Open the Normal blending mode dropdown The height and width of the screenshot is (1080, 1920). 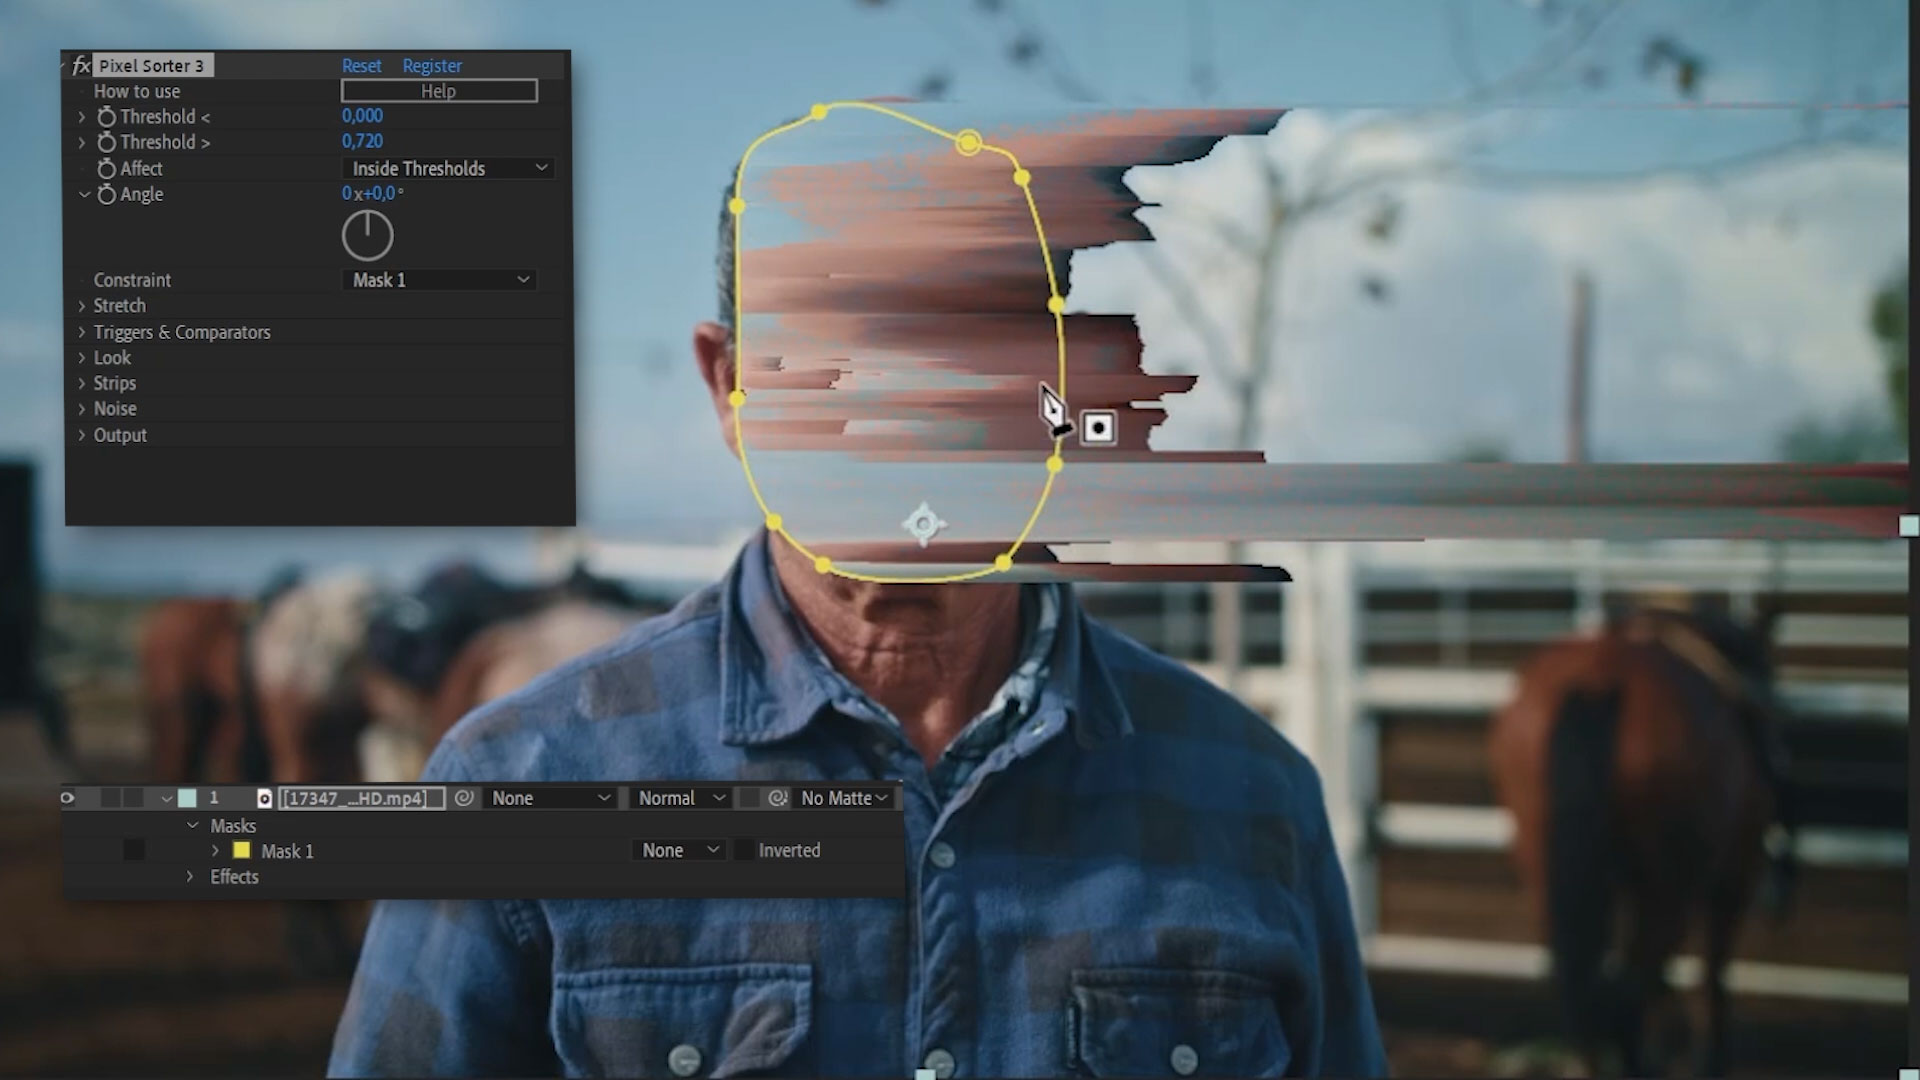[680, 798]
